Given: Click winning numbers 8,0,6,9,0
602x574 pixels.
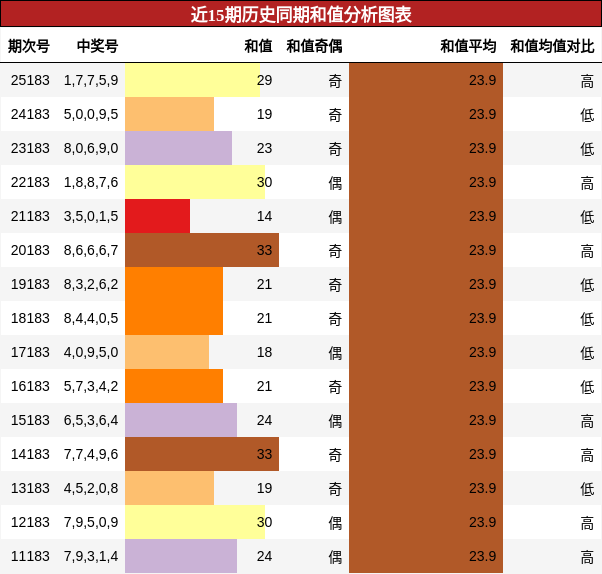Looking at the screenshot, I should coord(91,148).
